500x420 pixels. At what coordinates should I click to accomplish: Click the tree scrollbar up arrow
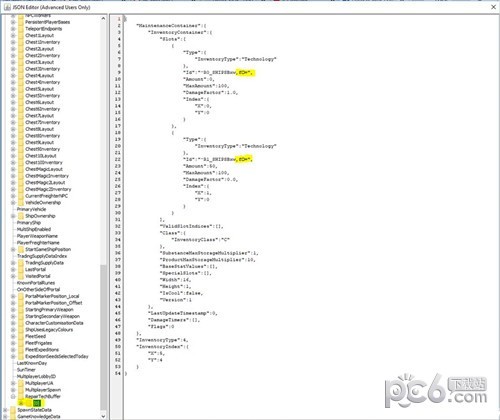click(x=103, y=19)
